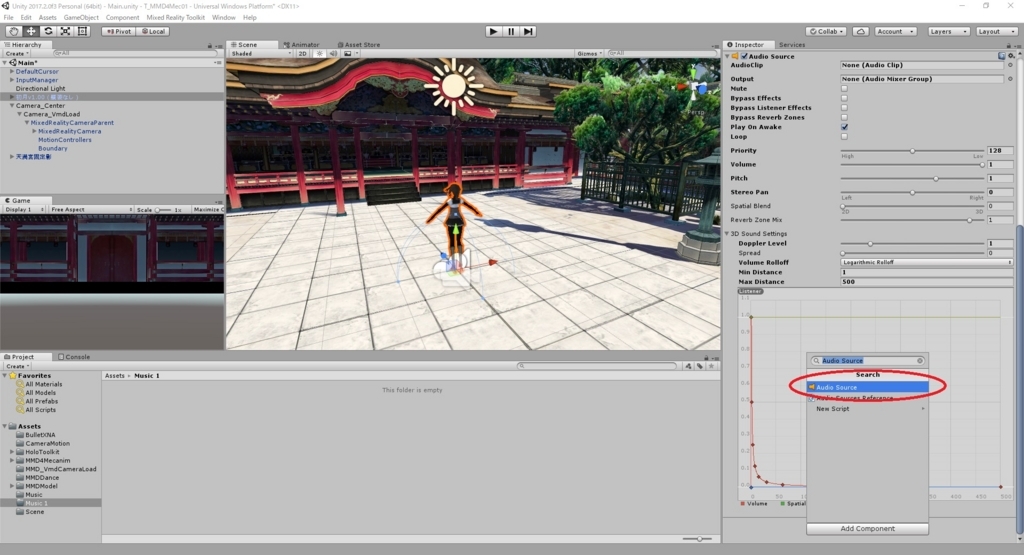Open Audio Source component help icon

point(1002,56)
